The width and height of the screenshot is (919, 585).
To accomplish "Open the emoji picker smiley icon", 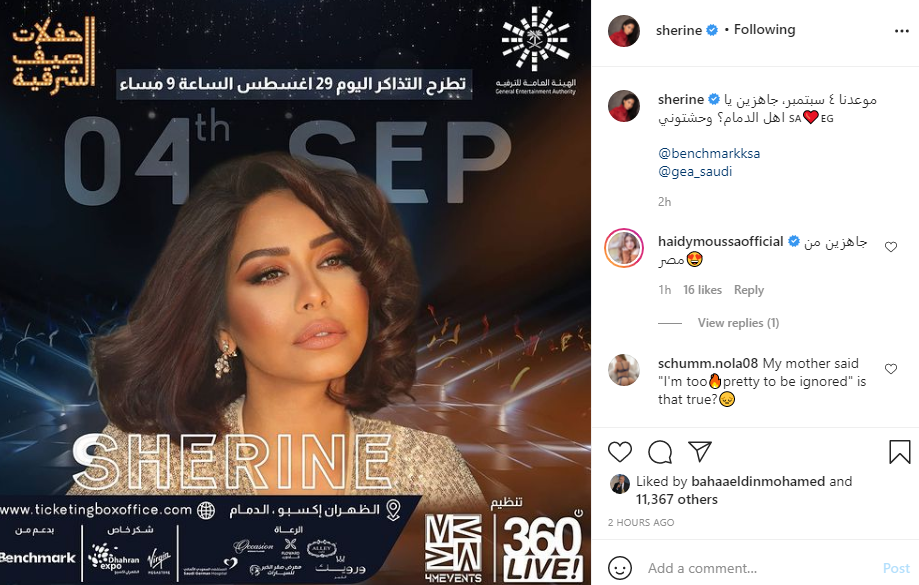I will click(x=620, y=568).
